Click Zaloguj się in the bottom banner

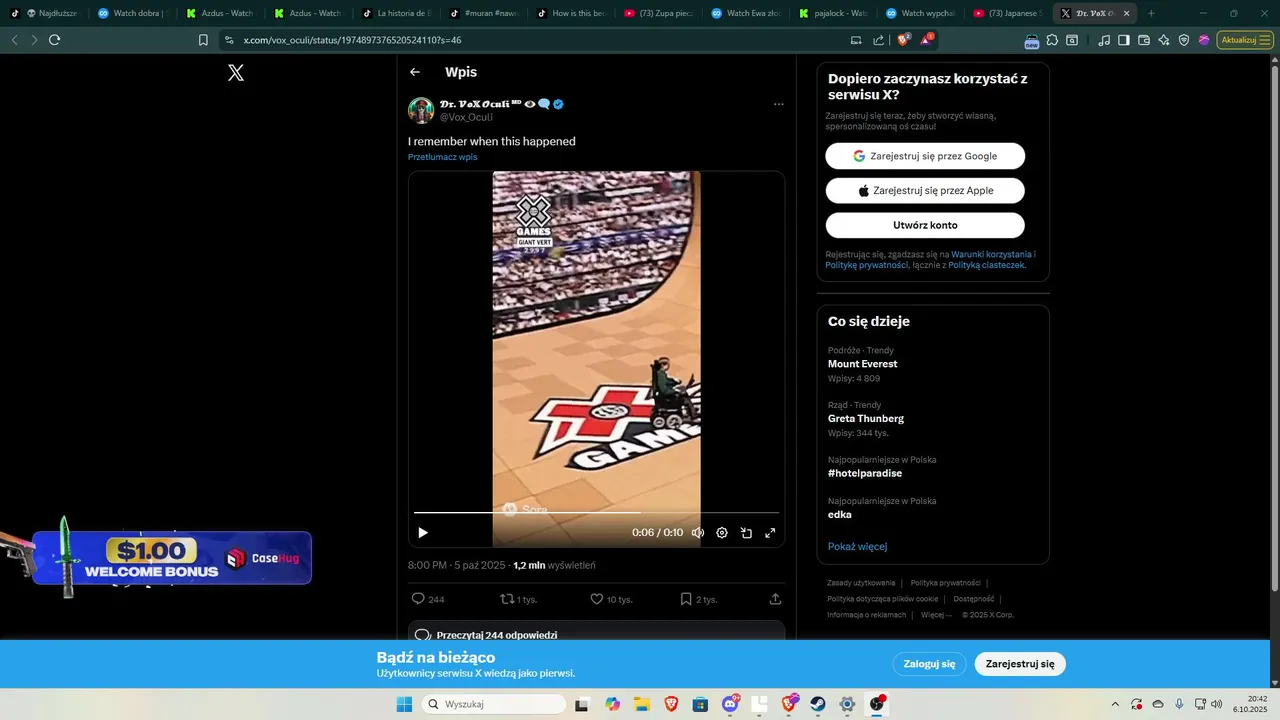pyautogui.click(x=929, y=664)
